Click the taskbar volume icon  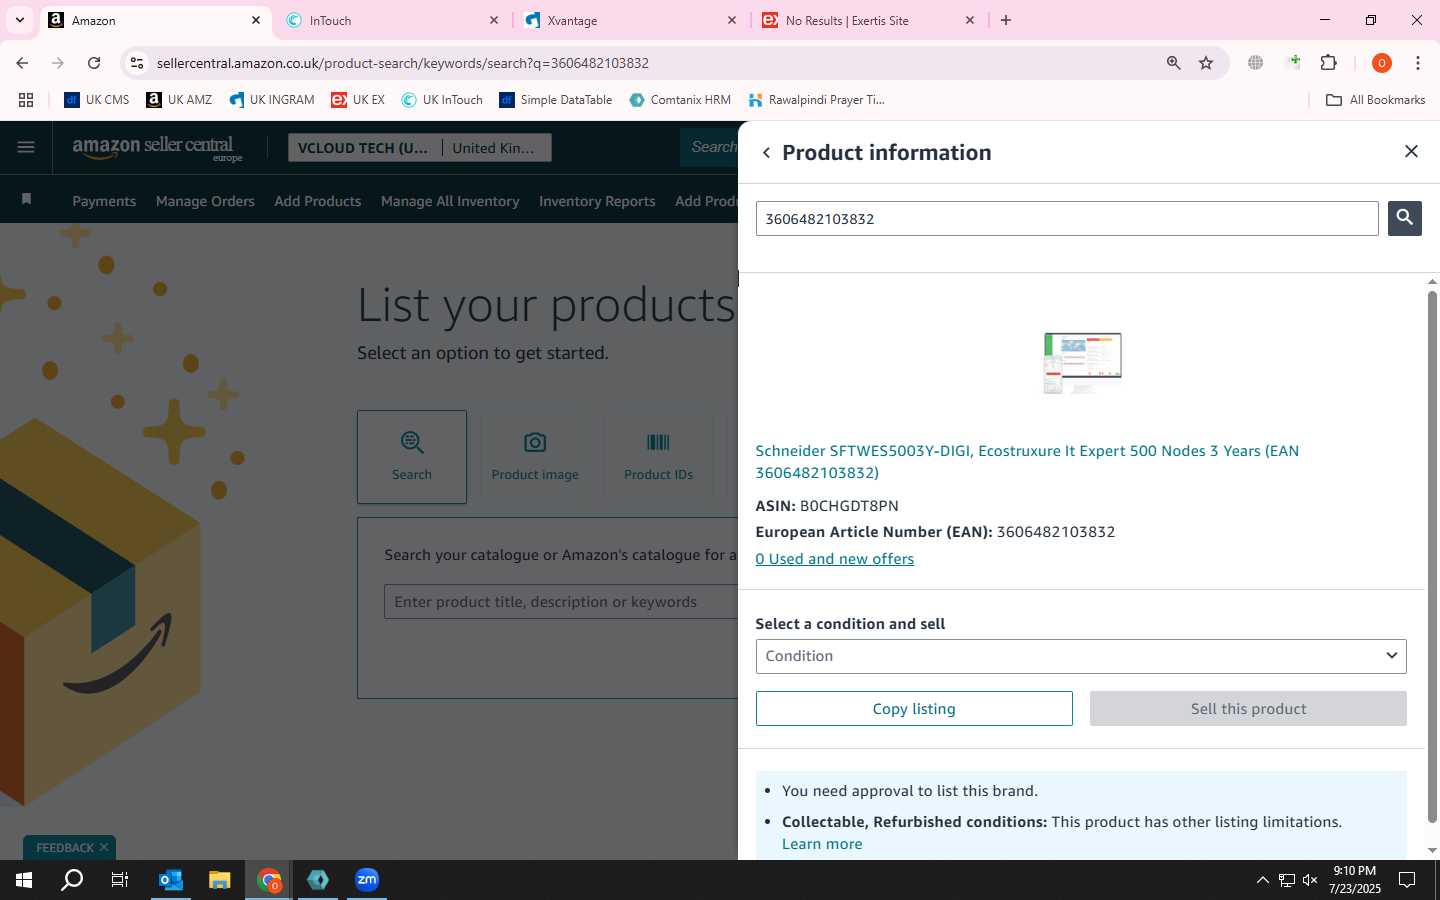[1310, 880]
